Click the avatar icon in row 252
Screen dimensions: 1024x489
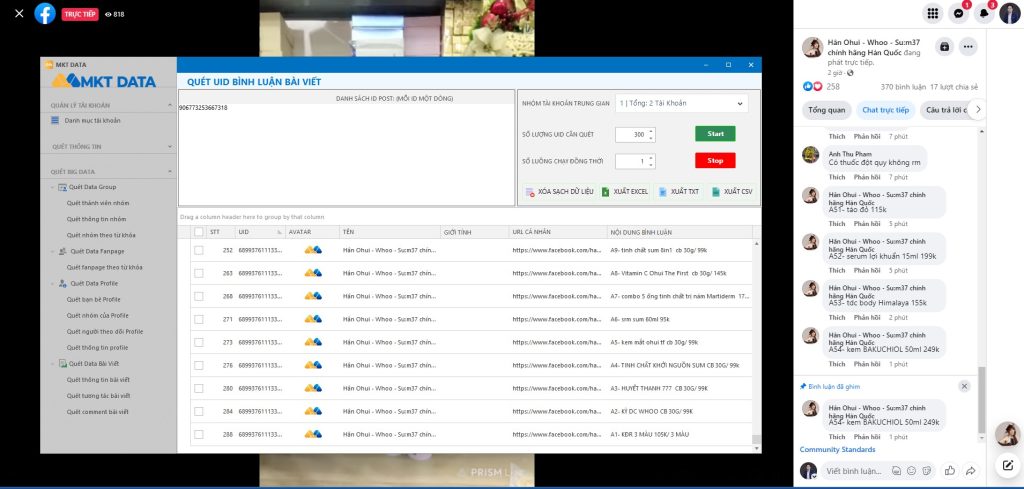tap(313, 249)
